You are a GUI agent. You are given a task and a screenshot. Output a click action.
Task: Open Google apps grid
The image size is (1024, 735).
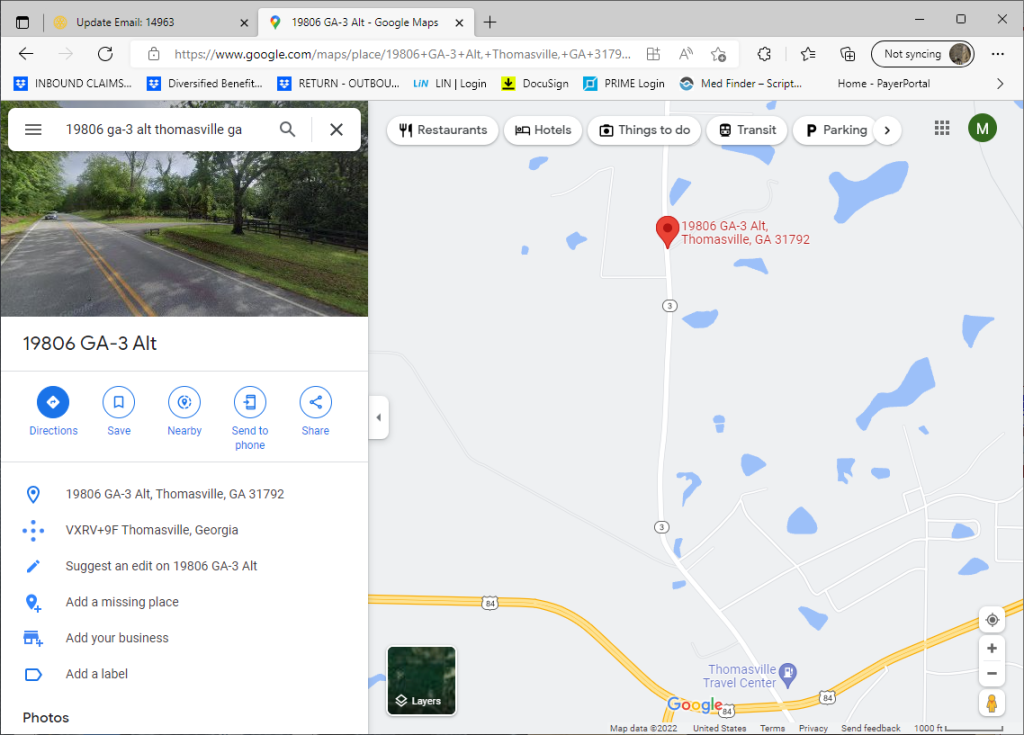pos(942,128)
